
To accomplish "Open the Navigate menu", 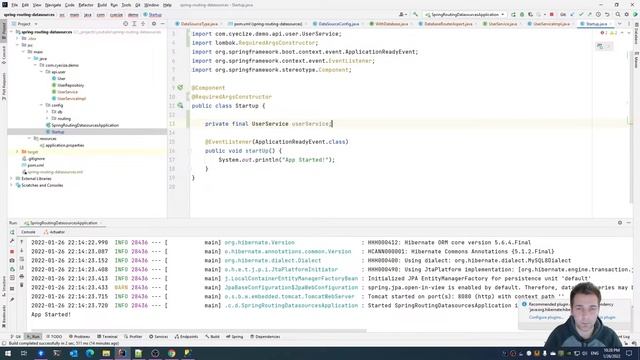I will point(53,5).
